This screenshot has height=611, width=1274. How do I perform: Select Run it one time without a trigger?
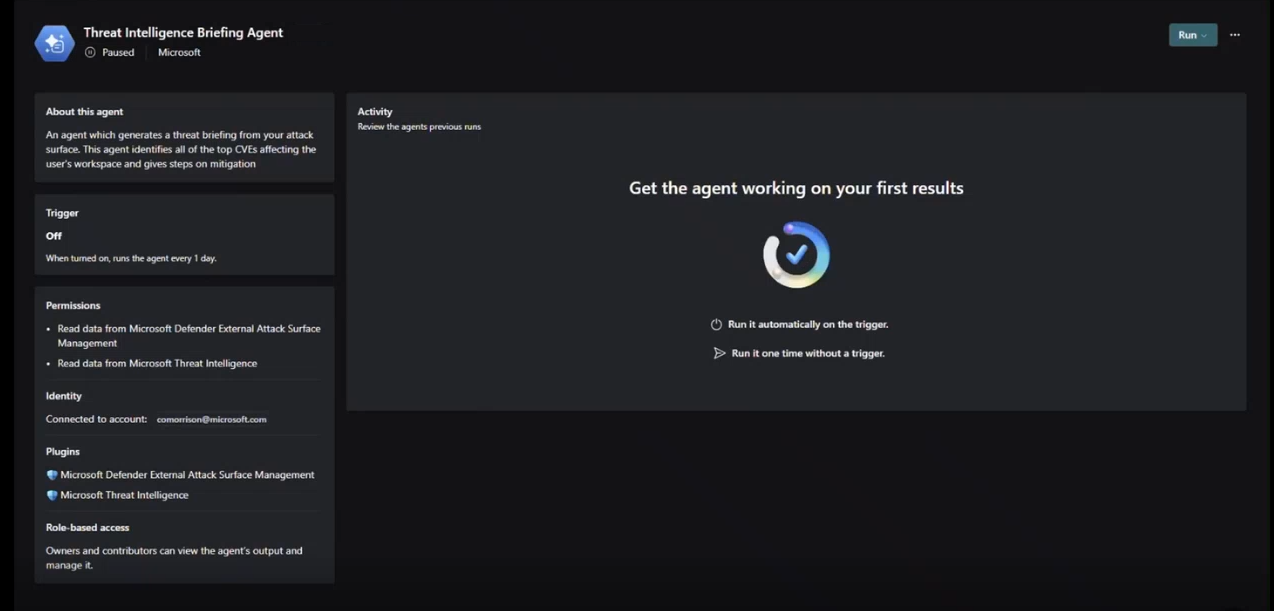(x=808, y=353)
